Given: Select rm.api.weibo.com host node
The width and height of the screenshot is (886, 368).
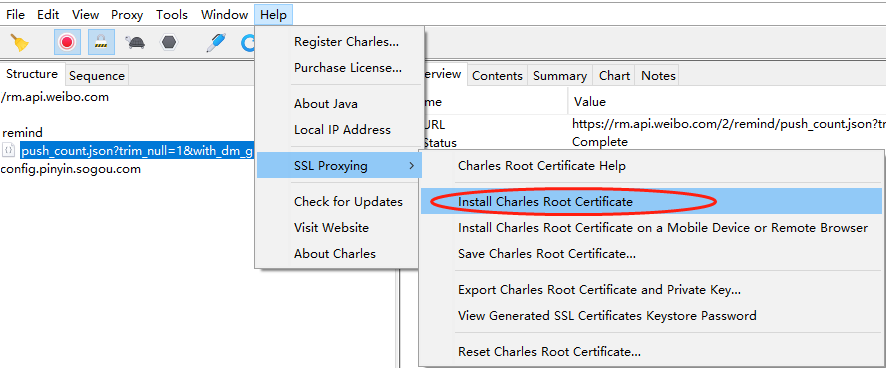Looking at the screenshot, I should tap(55, 97).
